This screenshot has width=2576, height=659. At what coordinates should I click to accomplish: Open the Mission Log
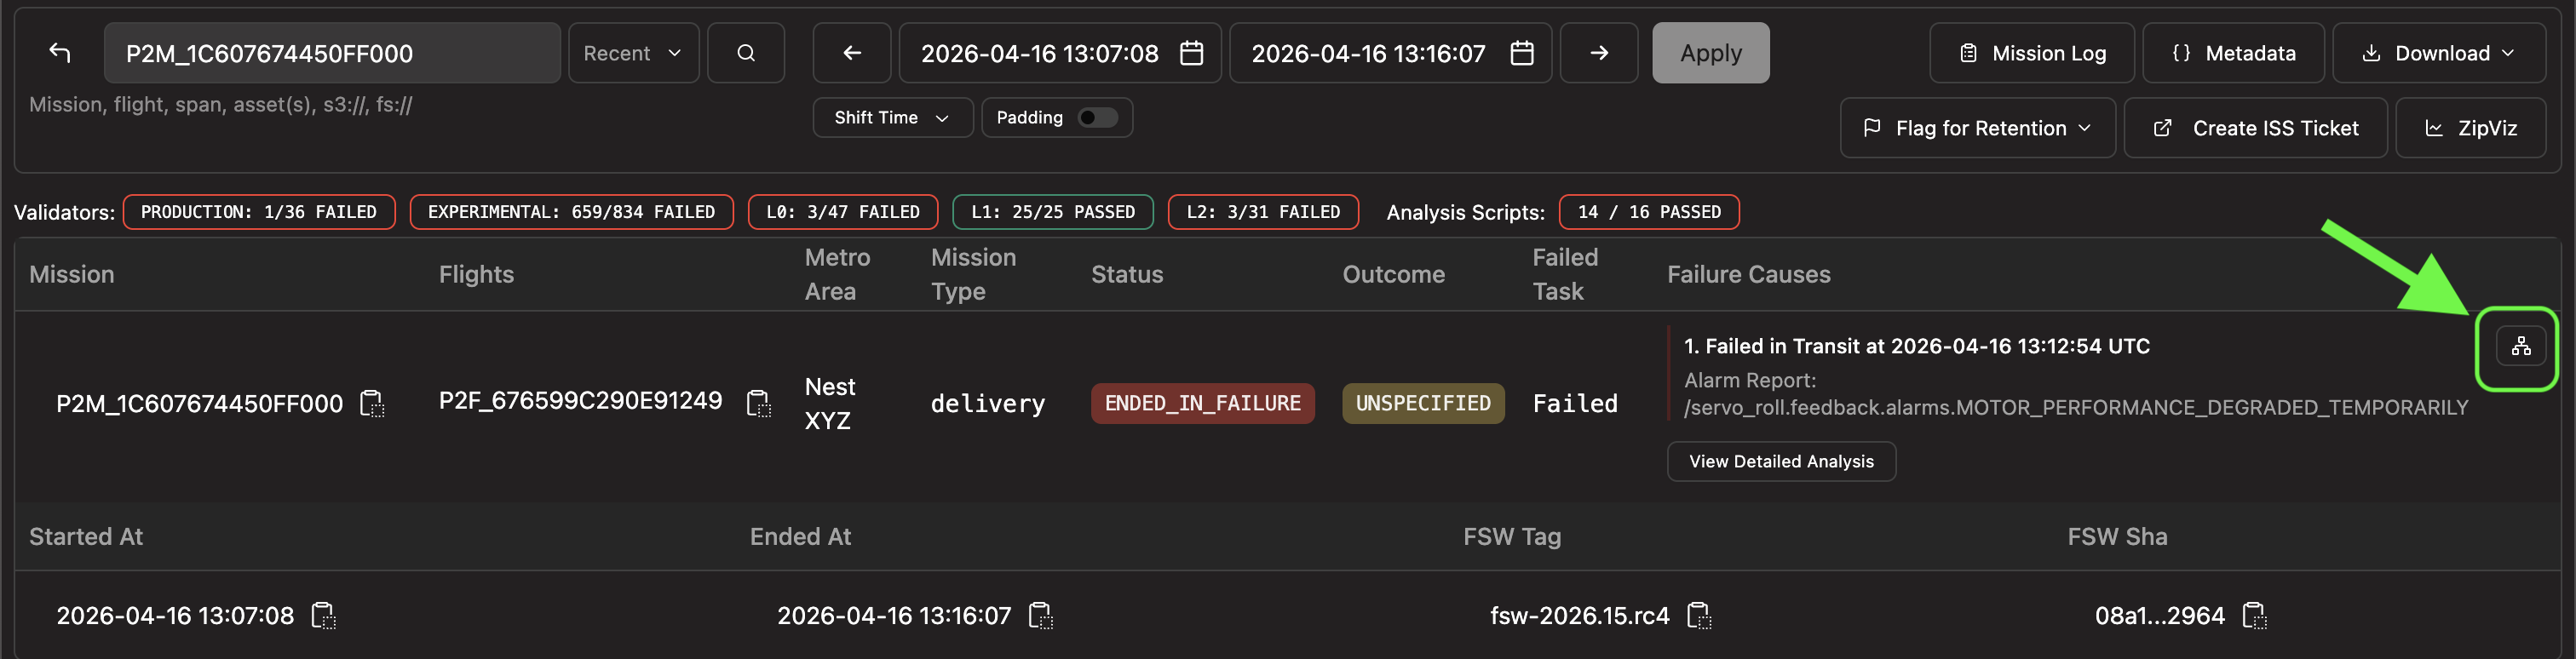point(2031,53)
